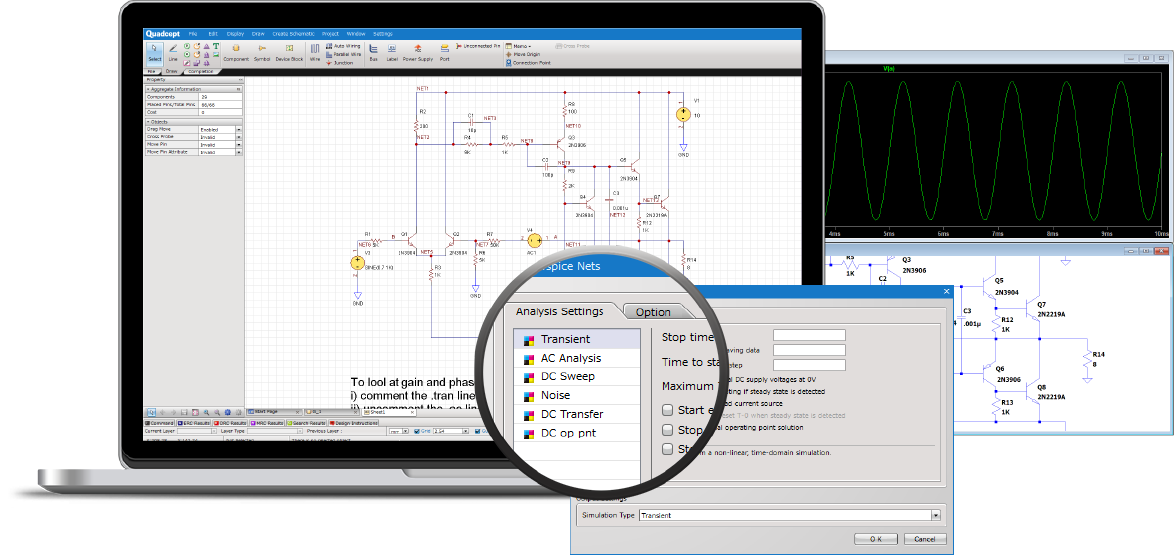Switch to the Option tab
This screenshot has width=1174, height=556.
point(653,312)
